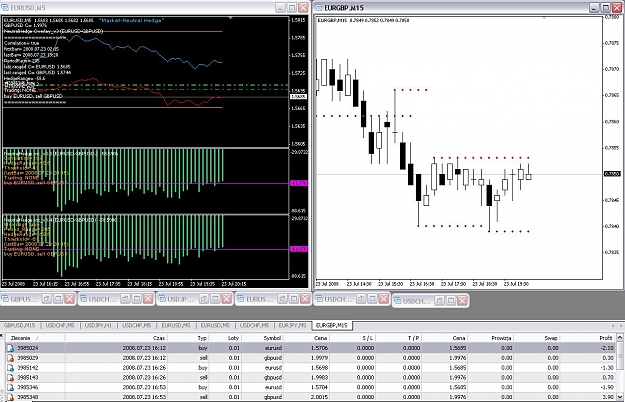Click the sell icon of order 3985348

click(x=10, y=397)
